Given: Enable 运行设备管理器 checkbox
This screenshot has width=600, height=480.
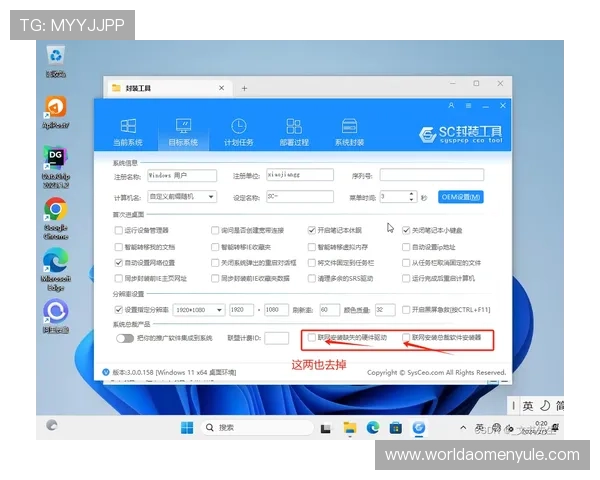Looking at the screenshot, I should 119,230.
